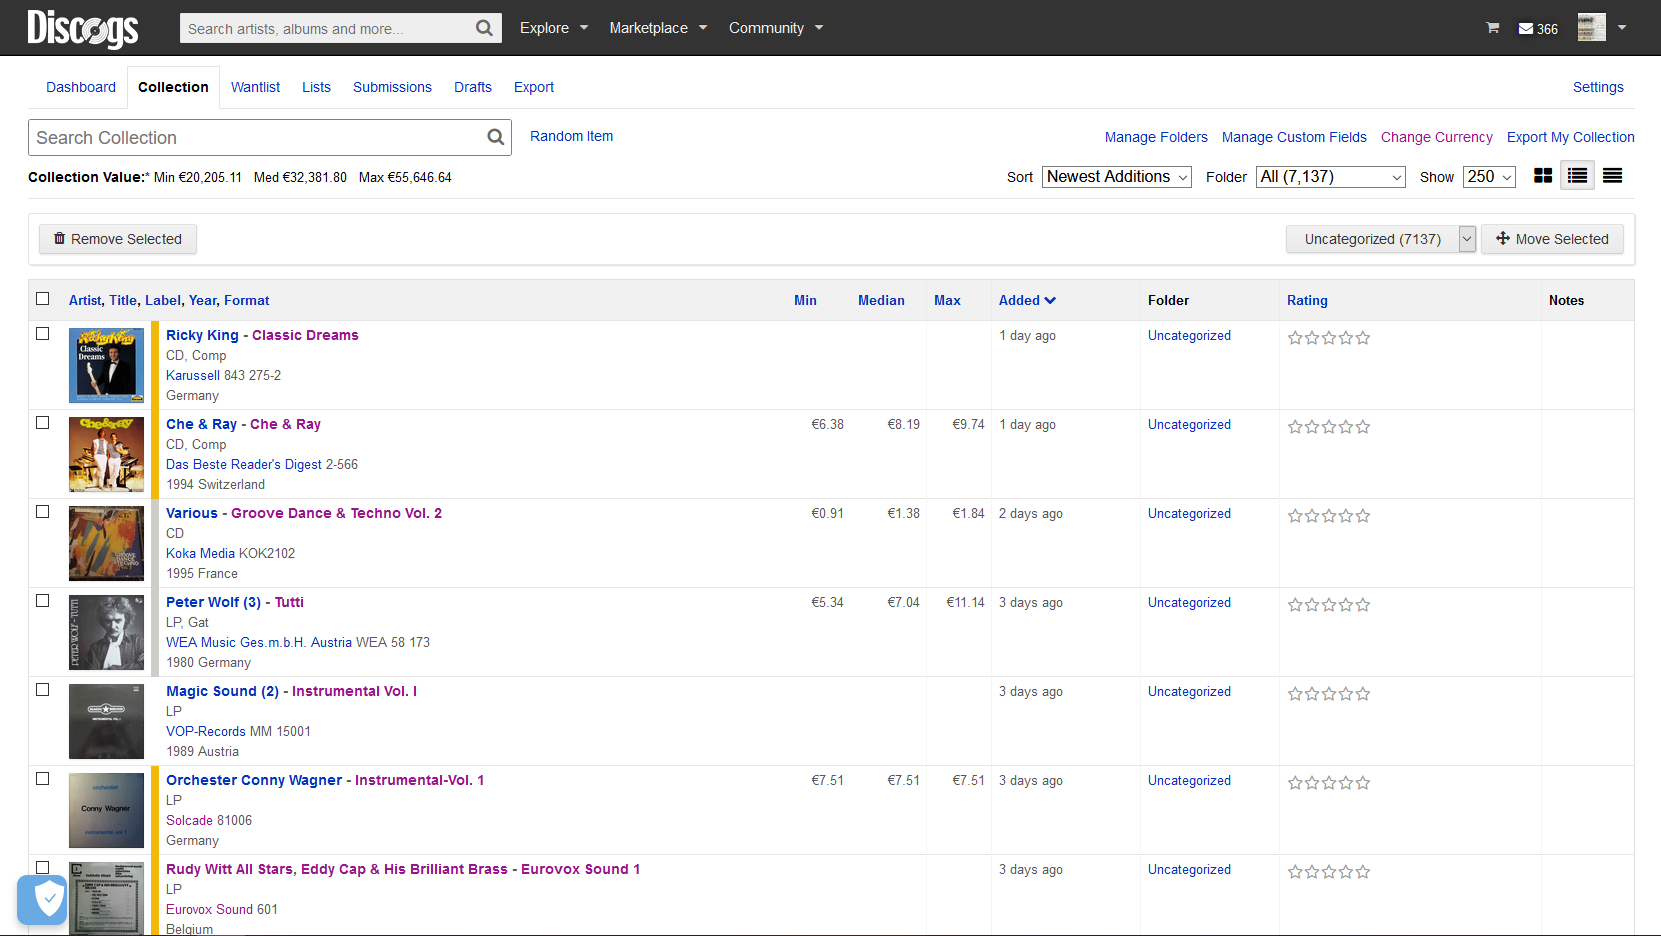Screen dimensions: 1661x936
Task: Open the Lists tab
Action: click(316, 87)
